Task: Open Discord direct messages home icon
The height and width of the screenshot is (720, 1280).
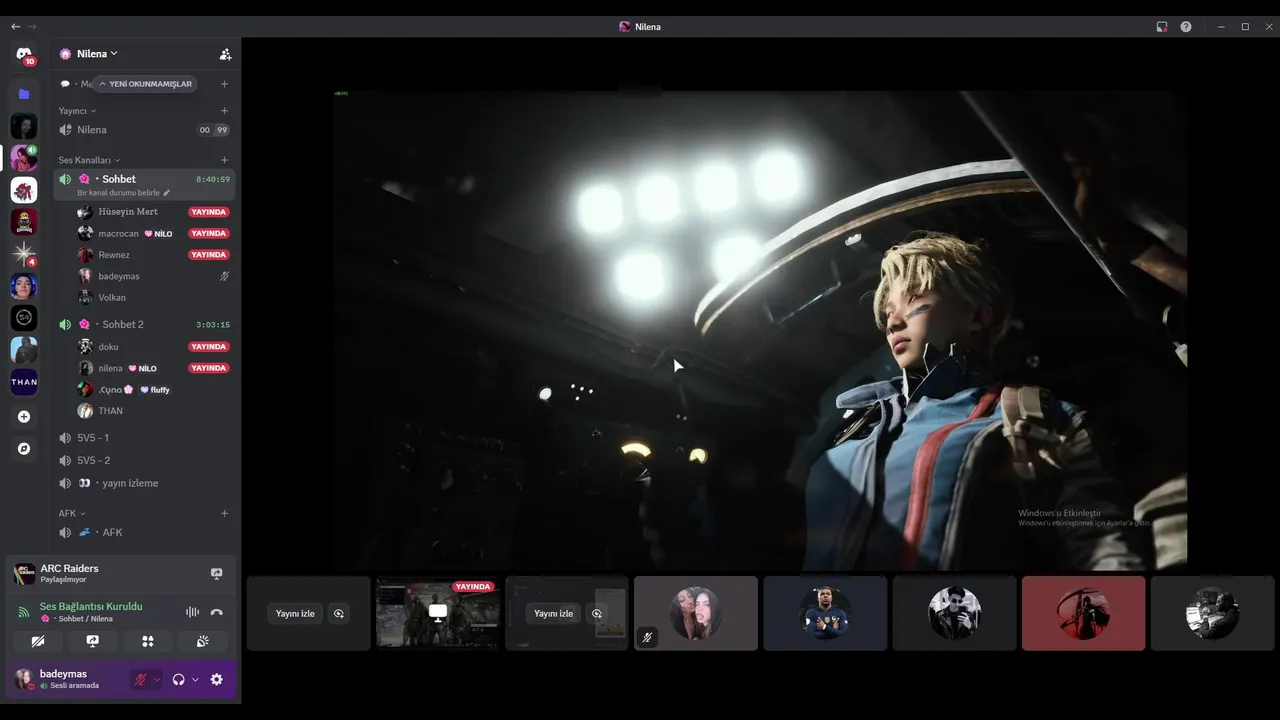Action: click(x=24, y=54)
